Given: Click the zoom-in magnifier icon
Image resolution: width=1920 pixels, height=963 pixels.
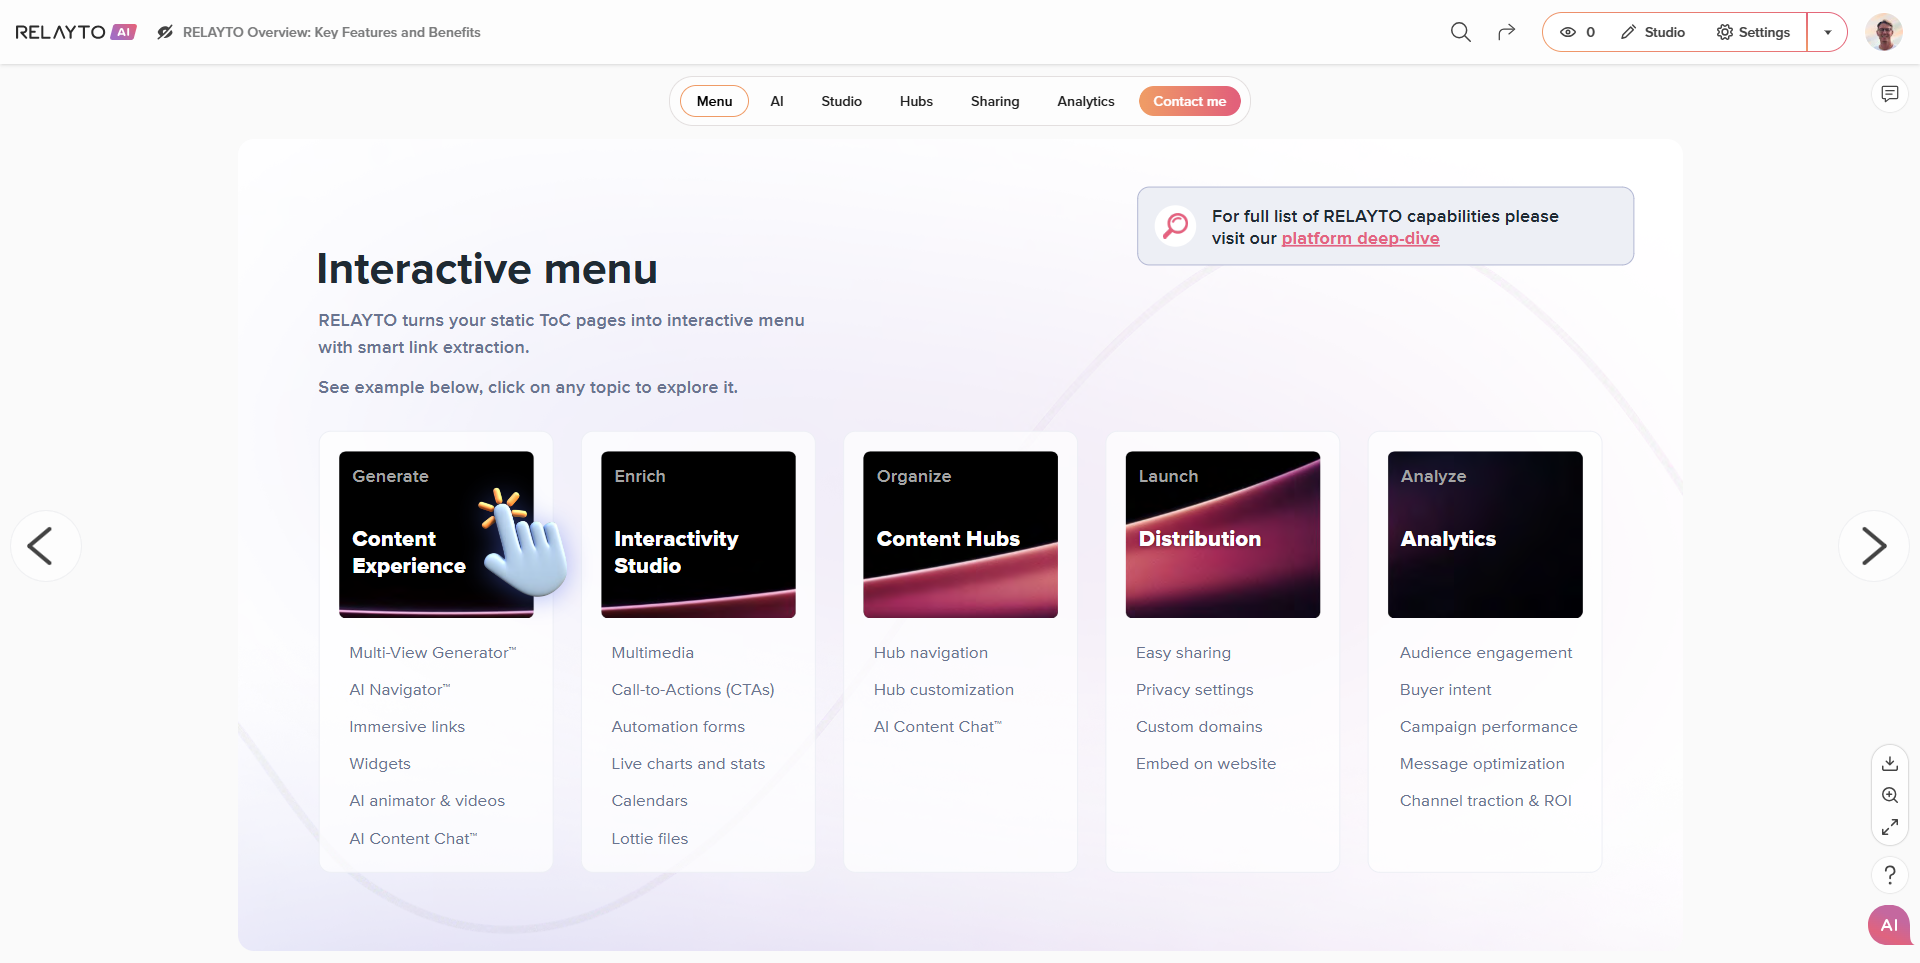Looking at the screenshot, I should pyautogui.click(x=1890, y=795).
